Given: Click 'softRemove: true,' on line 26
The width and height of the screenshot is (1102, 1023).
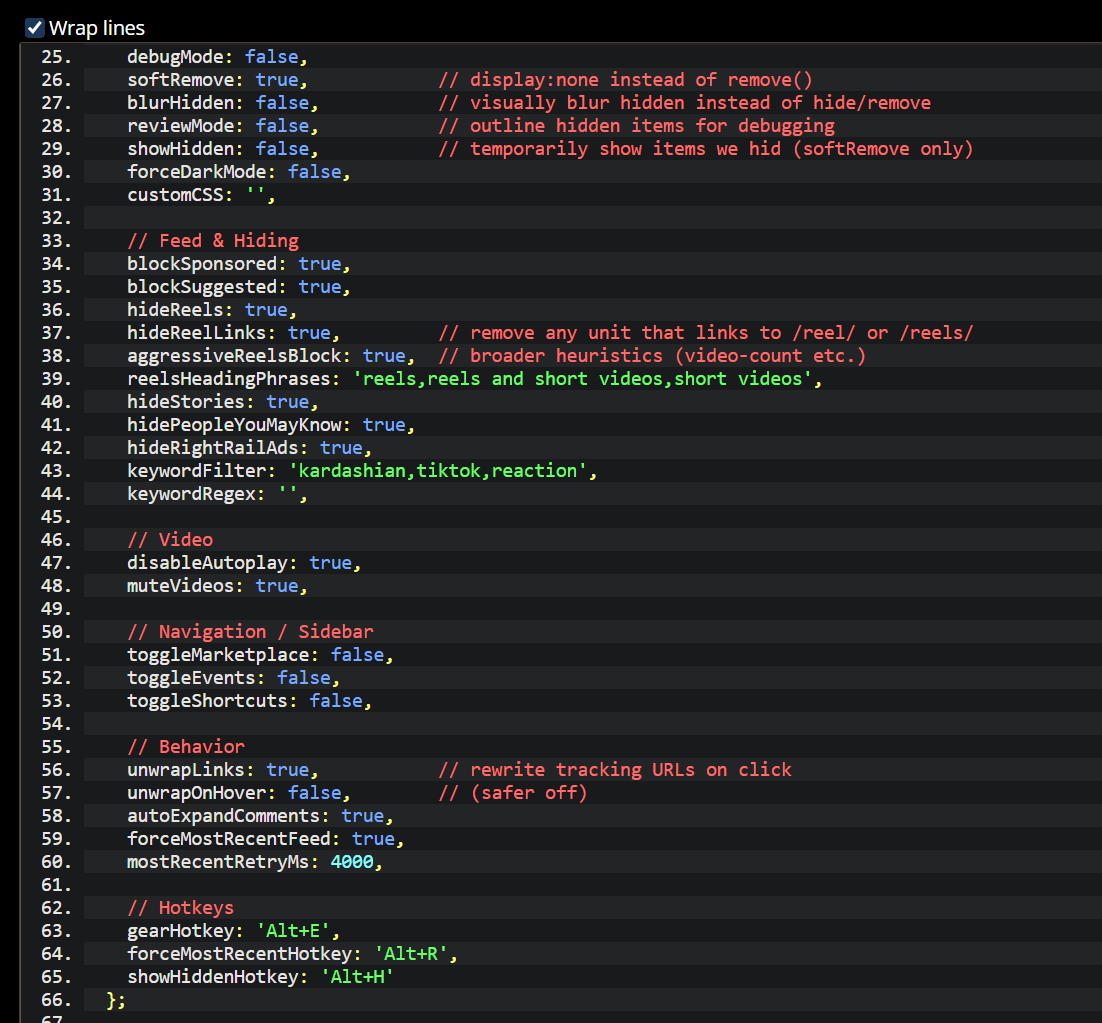Looking at the screenshot, I should click(x=217, y=80).
